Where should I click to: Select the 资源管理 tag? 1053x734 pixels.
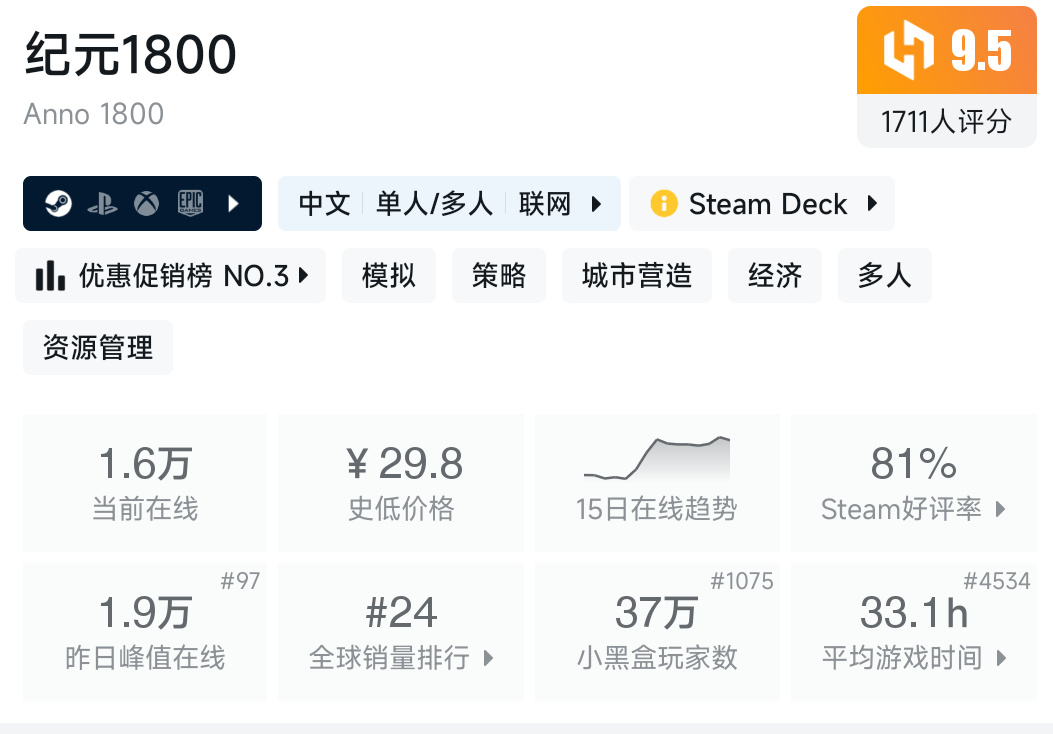click(98, 348)
